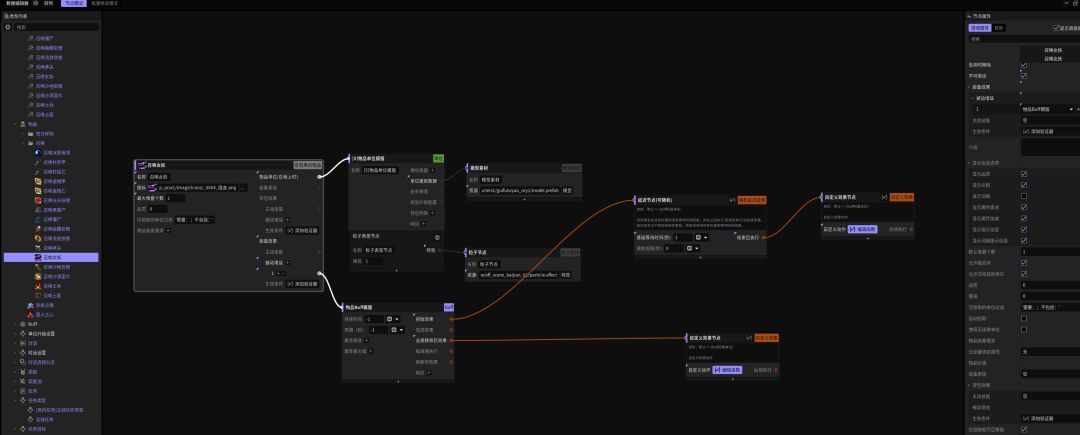1080x435 pixels.
Task: Toggle the 显示品质 checkbox
Action: (x=1024, y=174)
